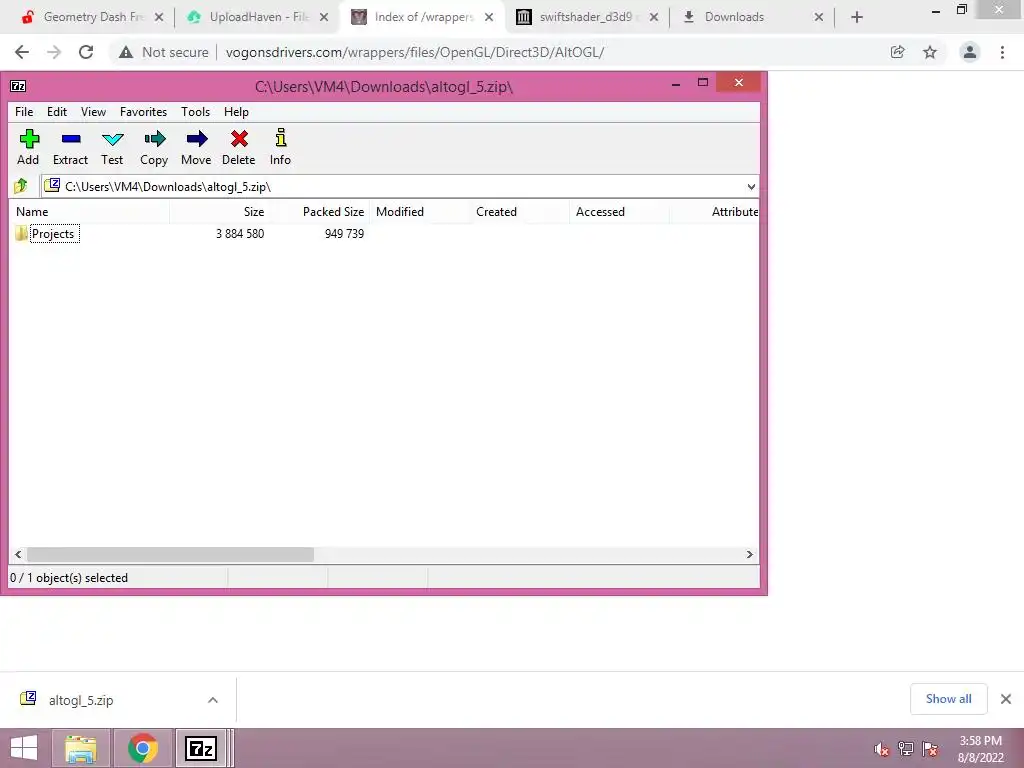Screen dimensions: 1024x768
Task: Sort by Modified column header
Action: (x=419, y=212)
